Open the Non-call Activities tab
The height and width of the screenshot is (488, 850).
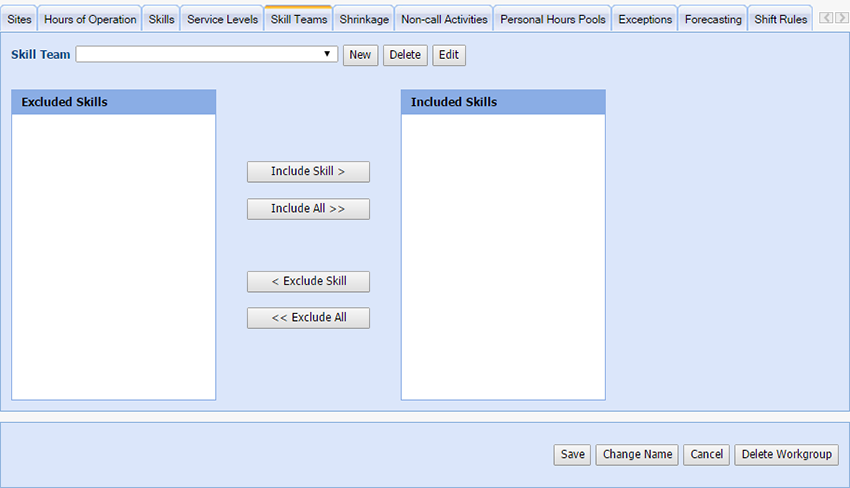pos(444,19)
